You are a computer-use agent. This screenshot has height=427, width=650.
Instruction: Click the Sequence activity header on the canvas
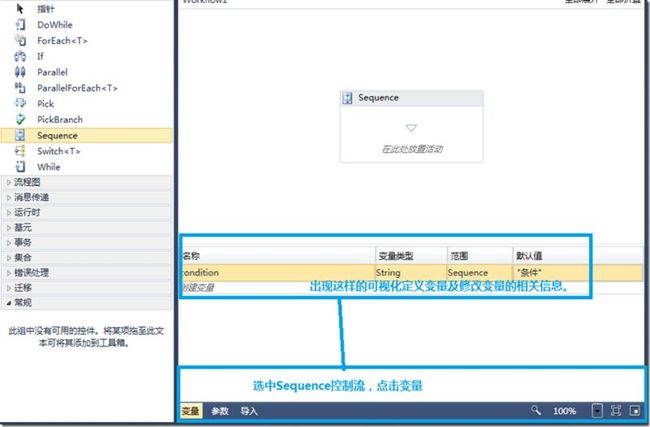click(x=412, y=98)
